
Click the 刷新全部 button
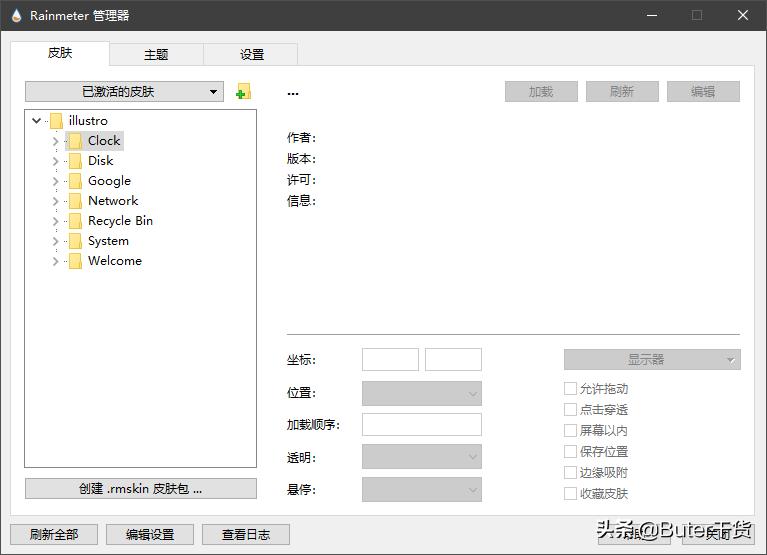[54, 534]
